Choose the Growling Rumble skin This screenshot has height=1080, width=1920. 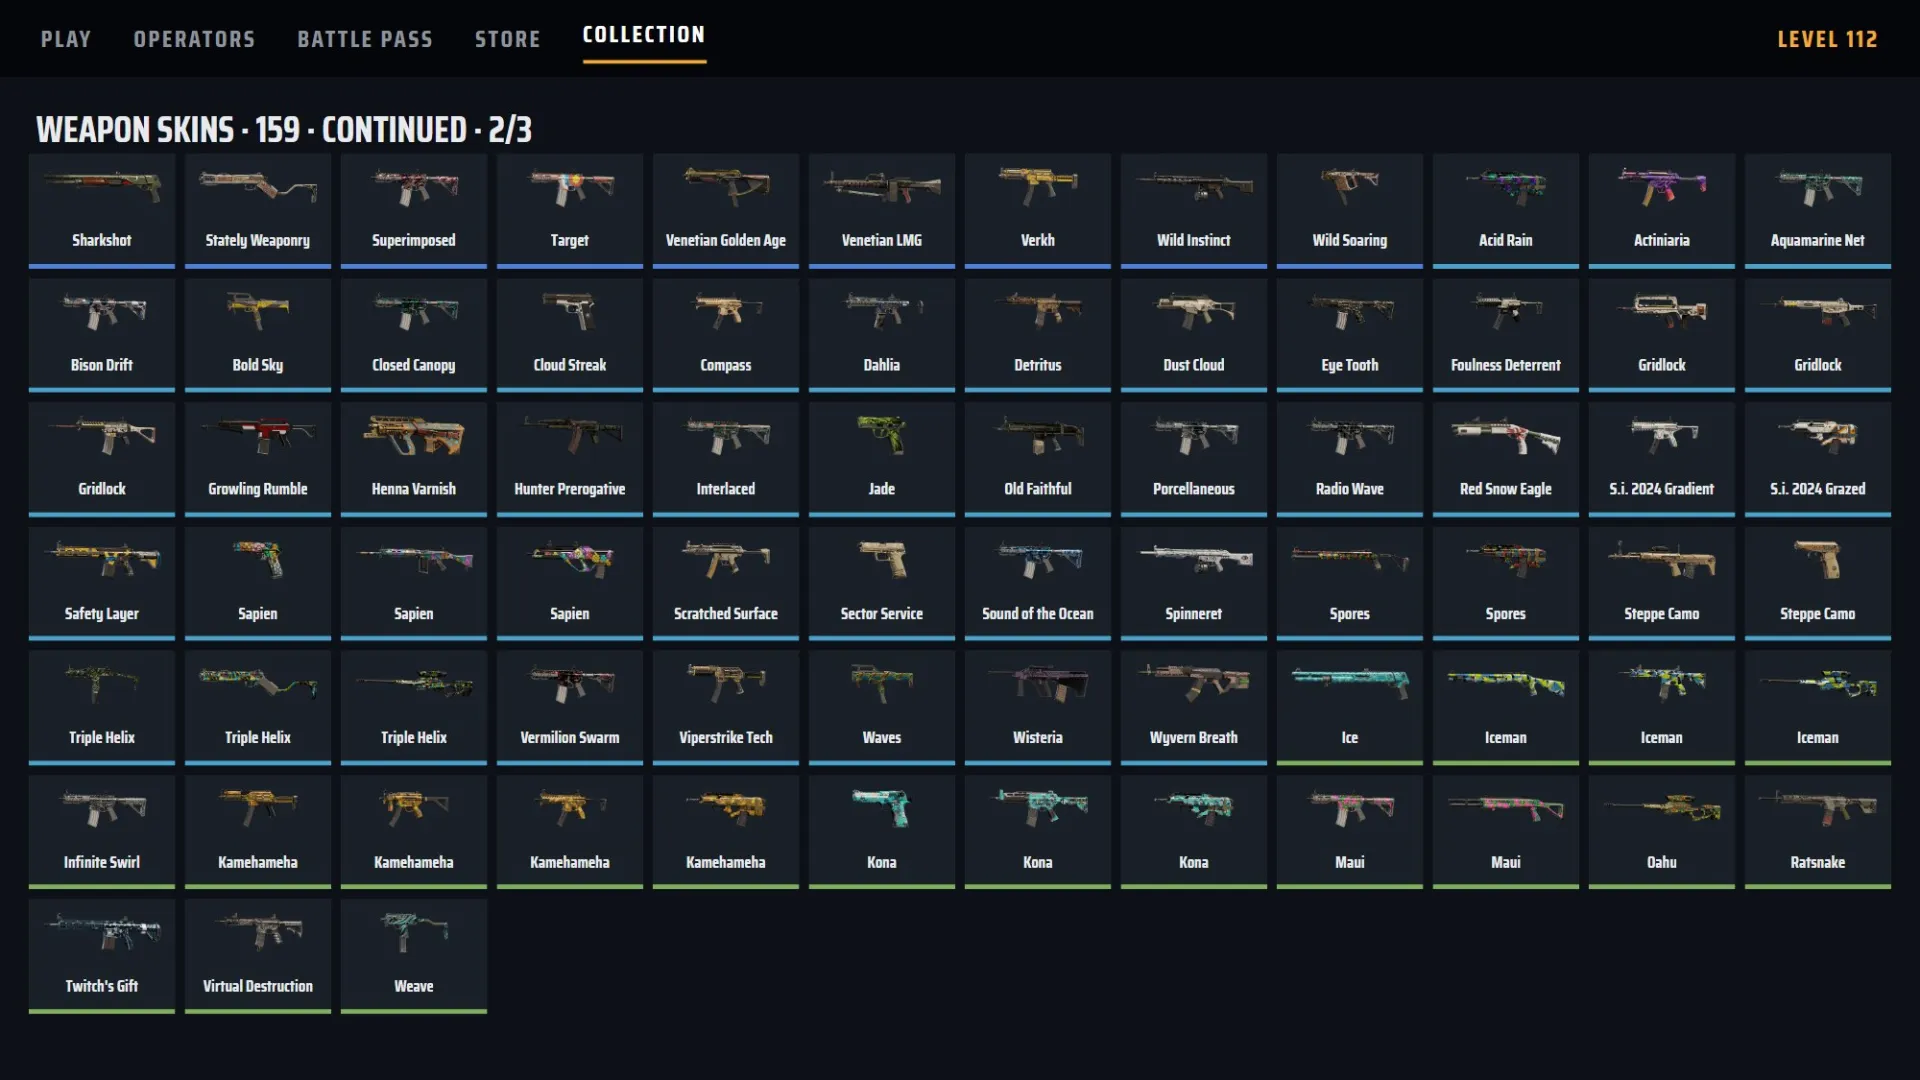pos(257,459)
